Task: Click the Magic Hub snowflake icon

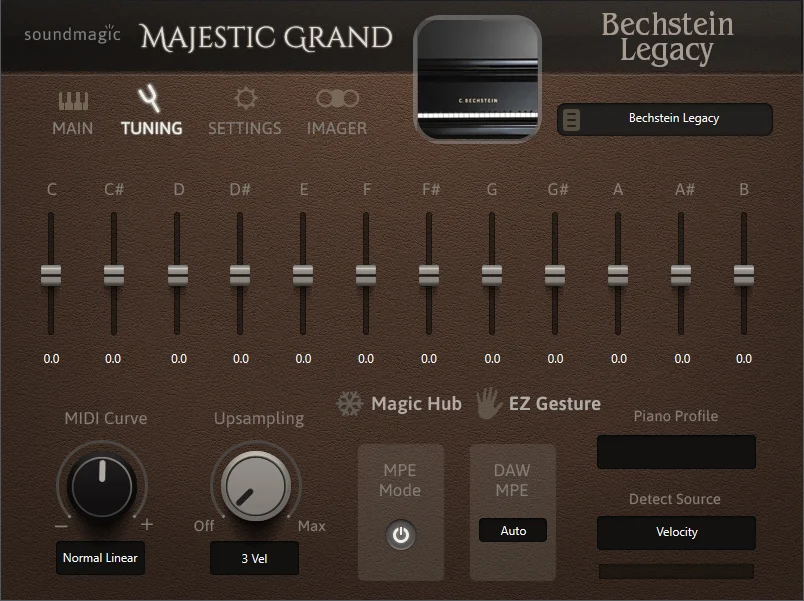Action: coord(348,402)
